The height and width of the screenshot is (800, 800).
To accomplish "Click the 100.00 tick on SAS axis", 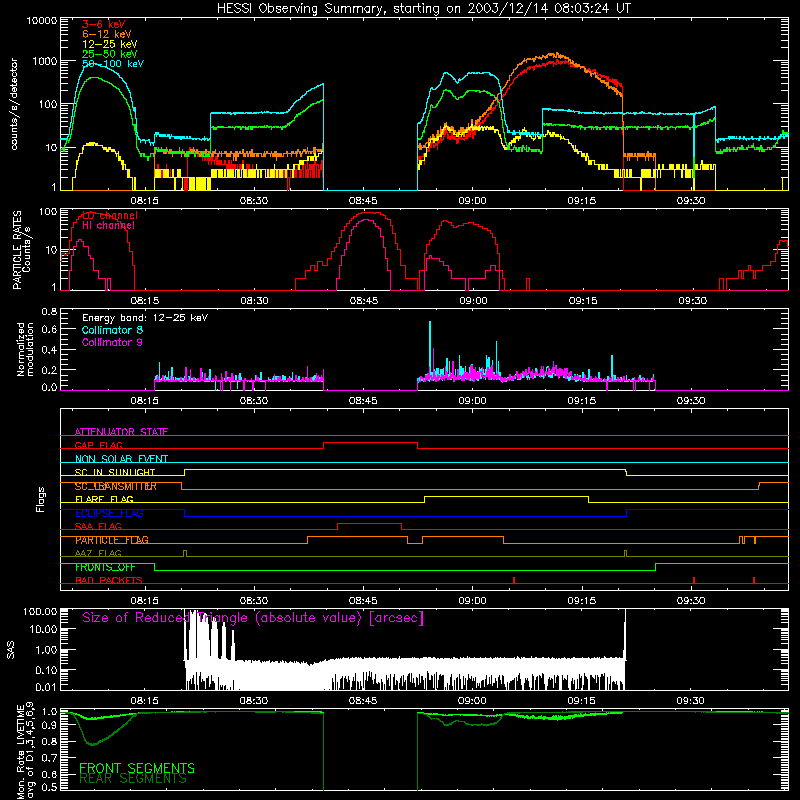I will point(40,611).
